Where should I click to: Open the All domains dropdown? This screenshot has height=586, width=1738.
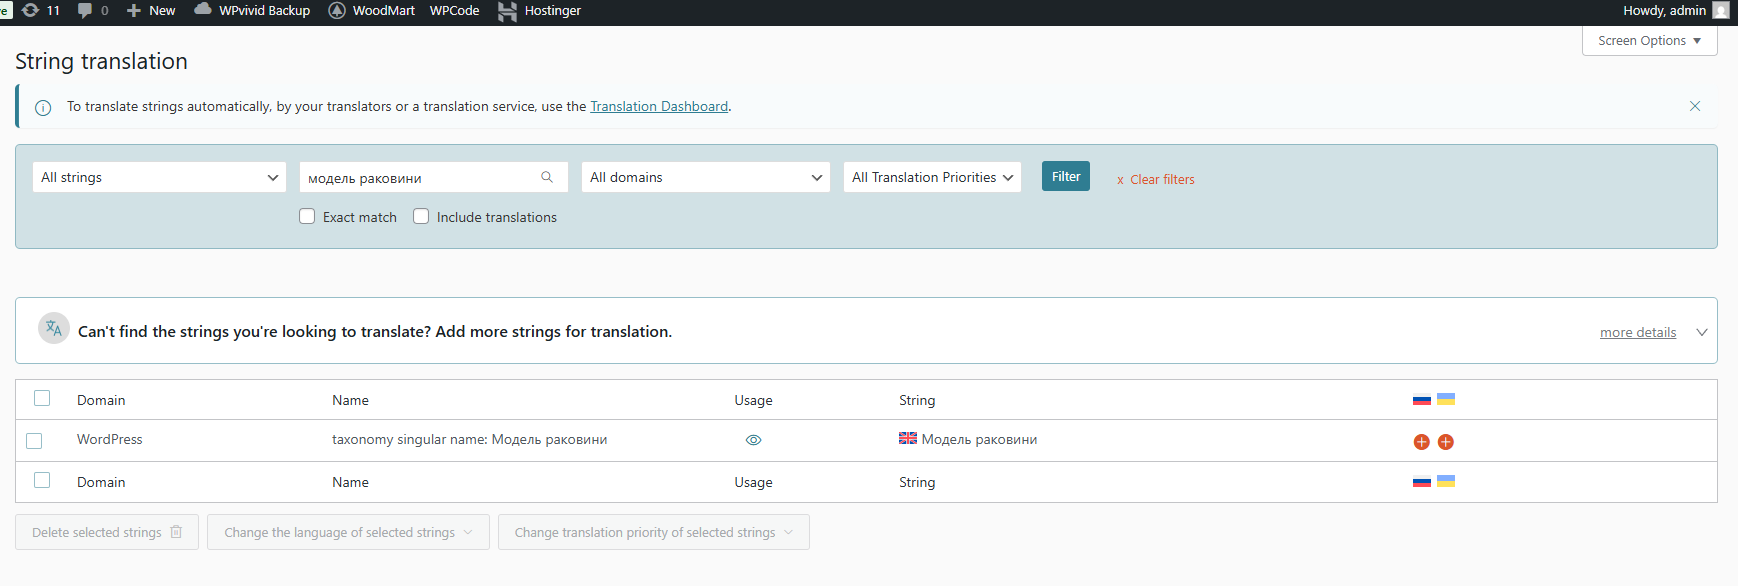[x=705, y=177]
